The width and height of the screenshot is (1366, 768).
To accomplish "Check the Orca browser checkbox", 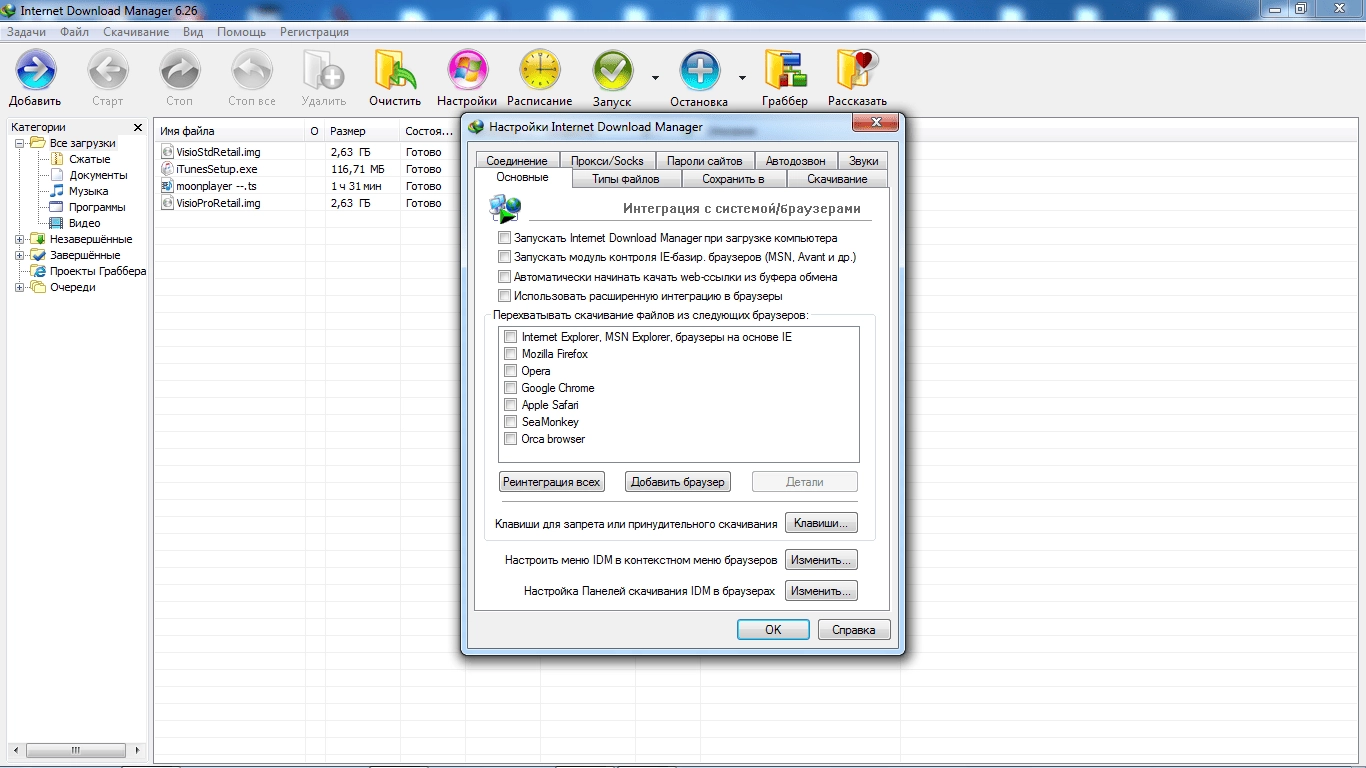I will (511, 439).
